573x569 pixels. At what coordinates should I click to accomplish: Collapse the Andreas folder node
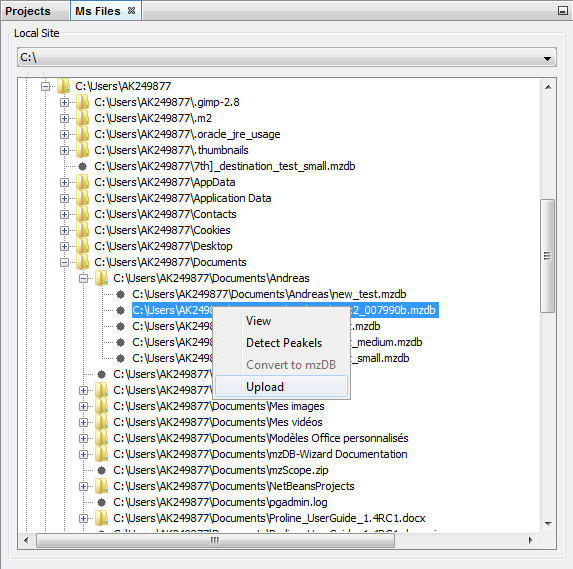[x=83, y=278]
